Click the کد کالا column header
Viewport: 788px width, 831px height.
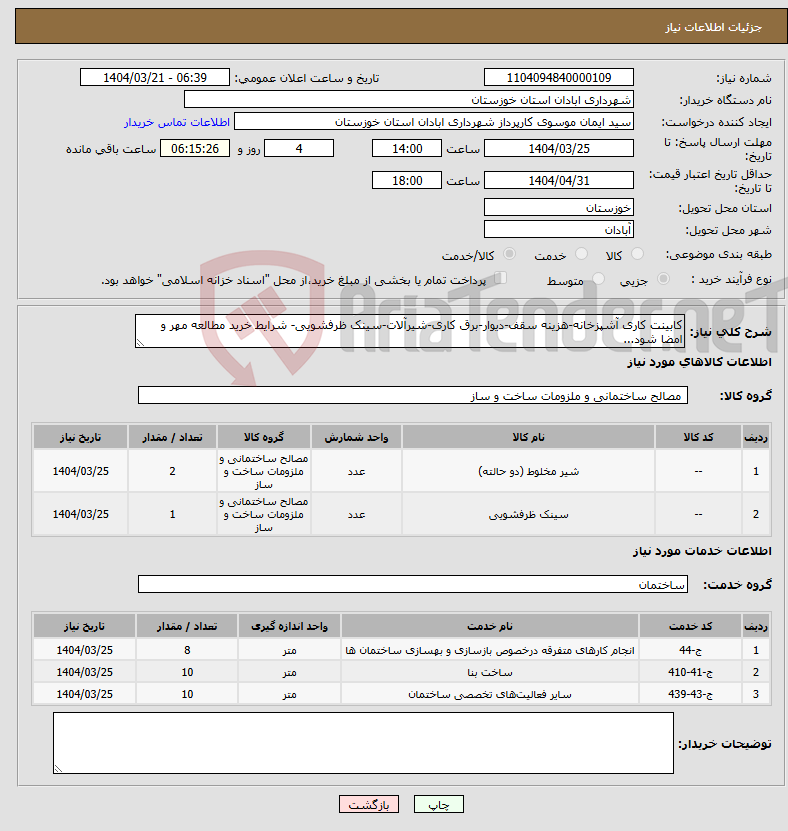[698, 437]
